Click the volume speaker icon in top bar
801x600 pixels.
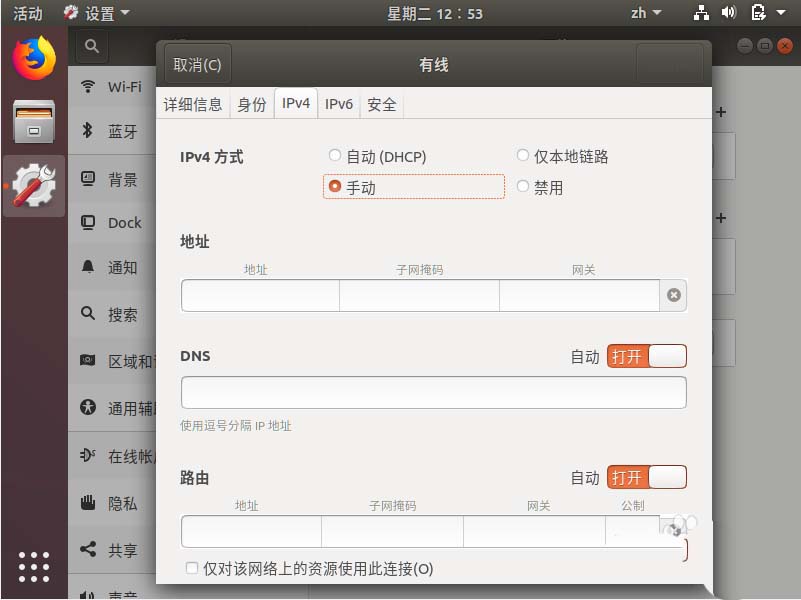(728, 13)
